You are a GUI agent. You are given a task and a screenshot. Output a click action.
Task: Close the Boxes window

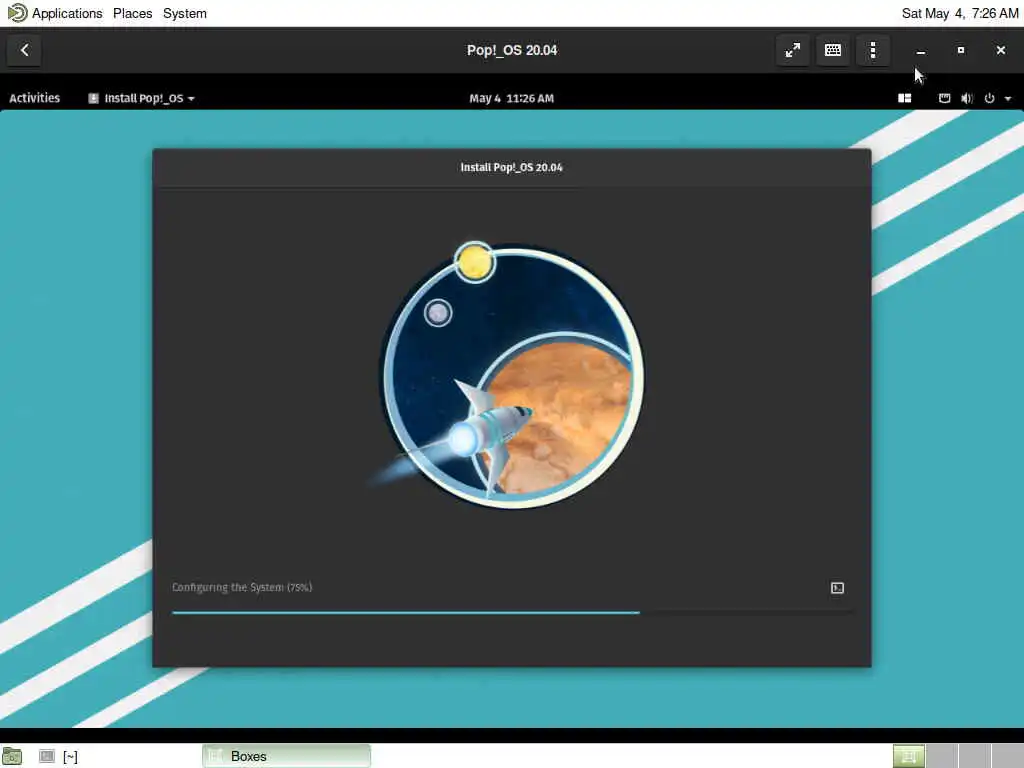point(1000,50)
